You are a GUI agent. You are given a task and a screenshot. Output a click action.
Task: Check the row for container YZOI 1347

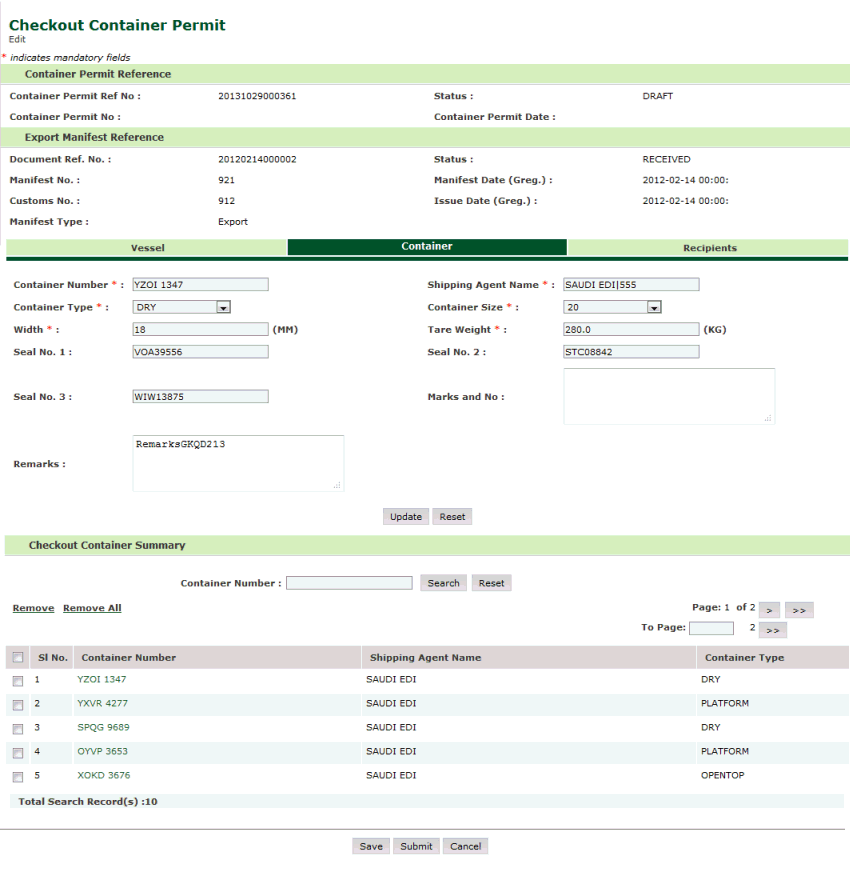[x=18, y=681]
